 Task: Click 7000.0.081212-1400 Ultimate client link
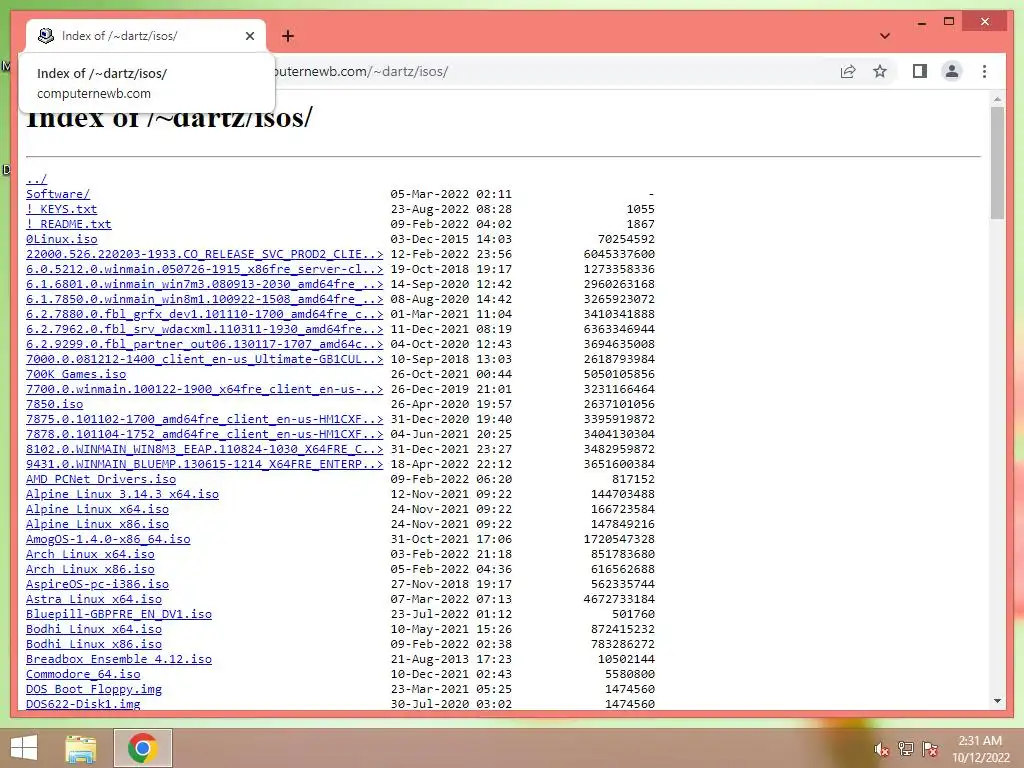click(x=204, y=359)
